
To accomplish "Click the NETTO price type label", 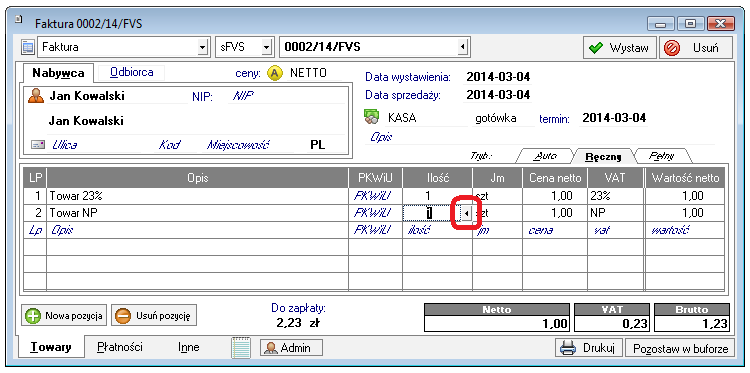I will (x=309, y=73).
